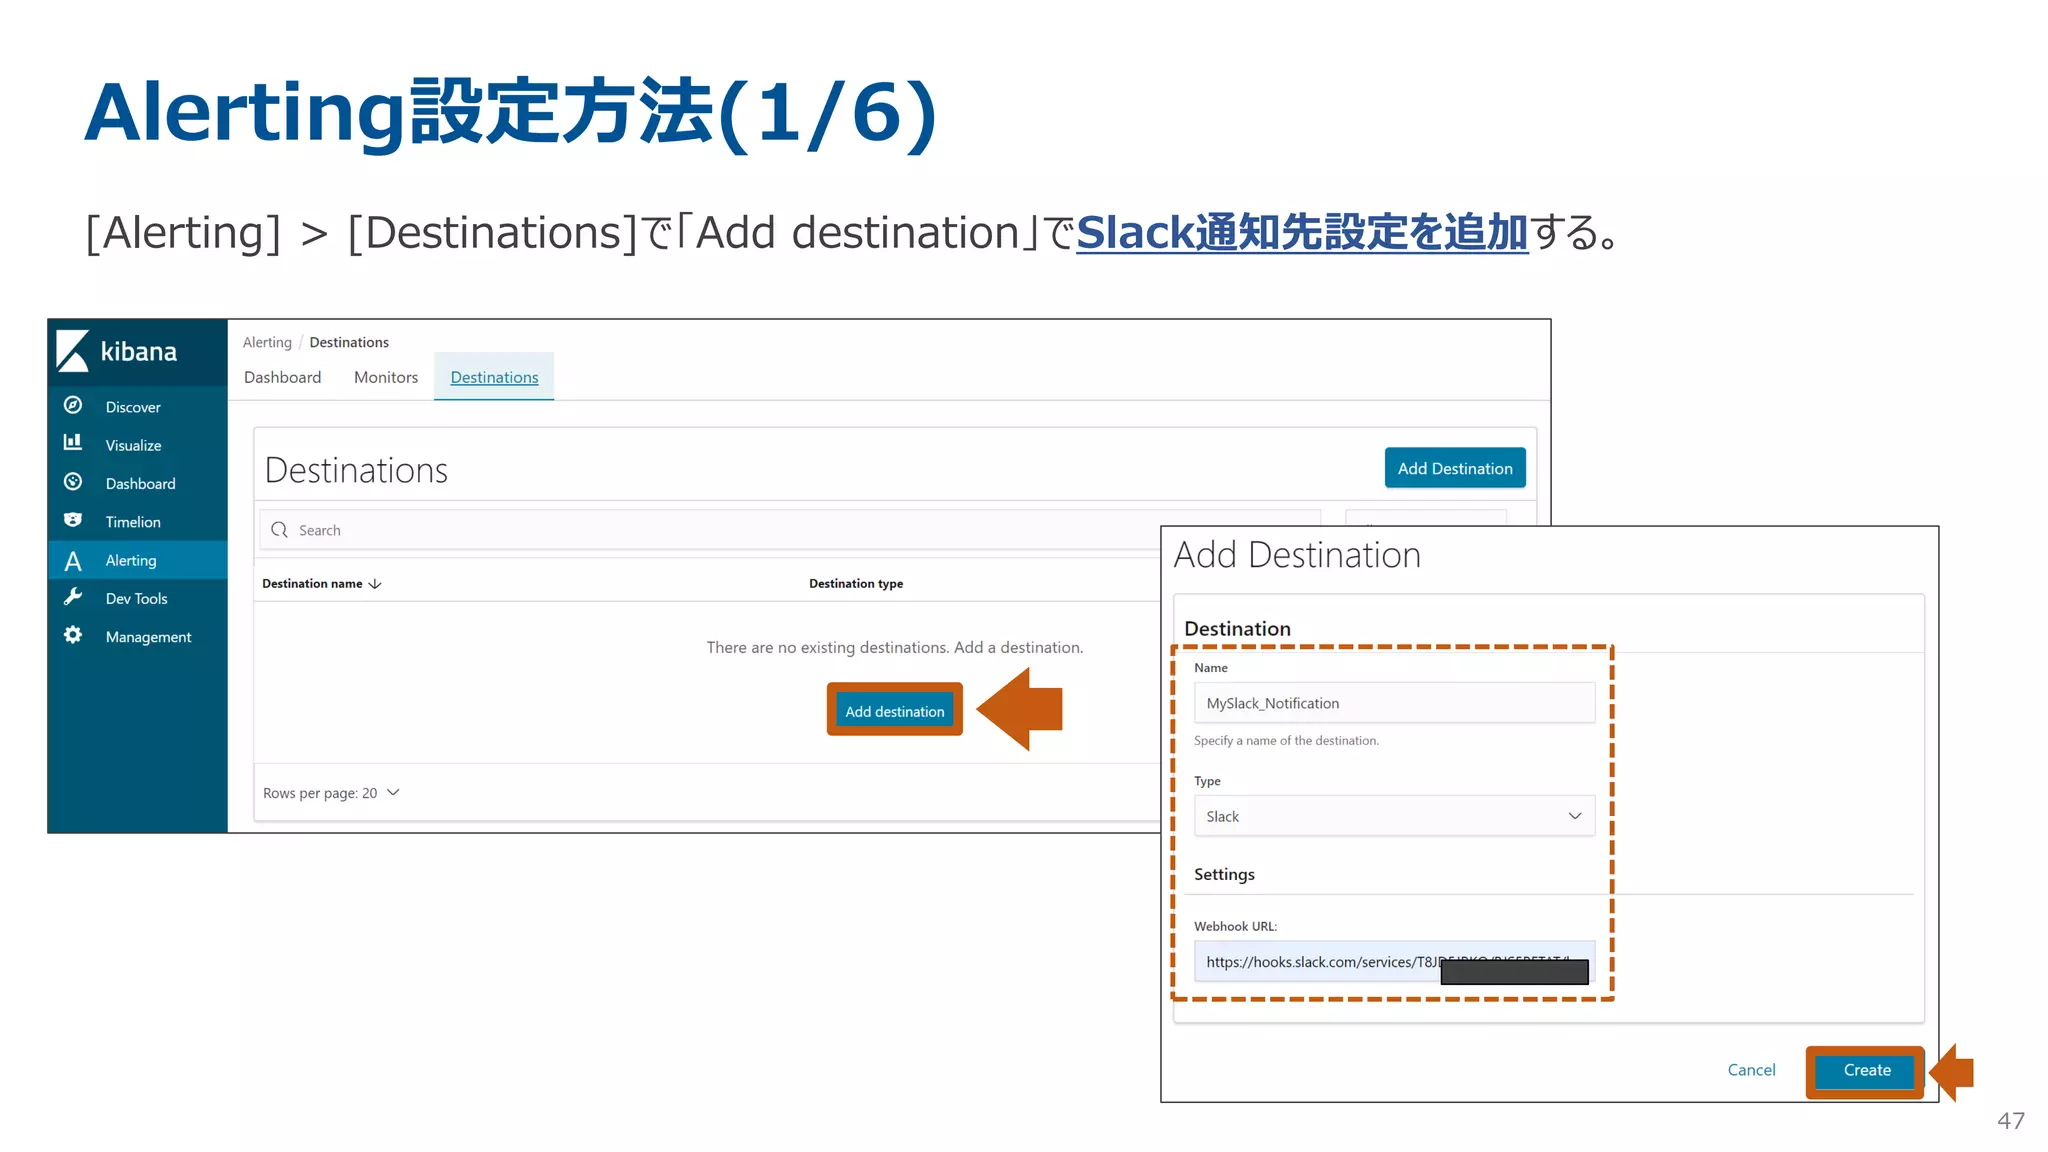Click the 'There are no existing destinations' message
This screenshot has height=1152, width=2048.
coord(894,648)
